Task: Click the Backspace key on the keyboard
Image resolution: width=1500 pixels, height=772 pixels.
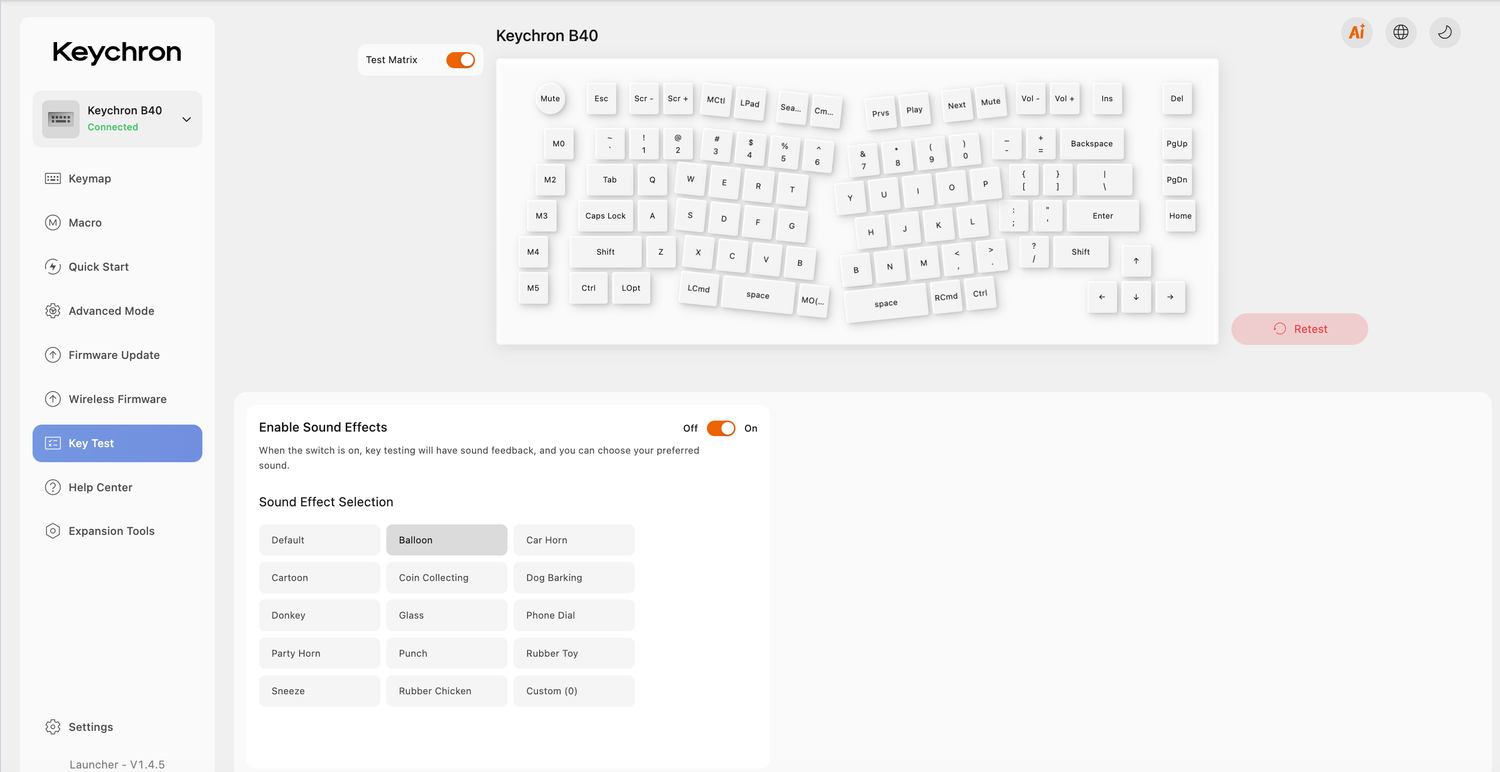Action: tap(1092, 144)
